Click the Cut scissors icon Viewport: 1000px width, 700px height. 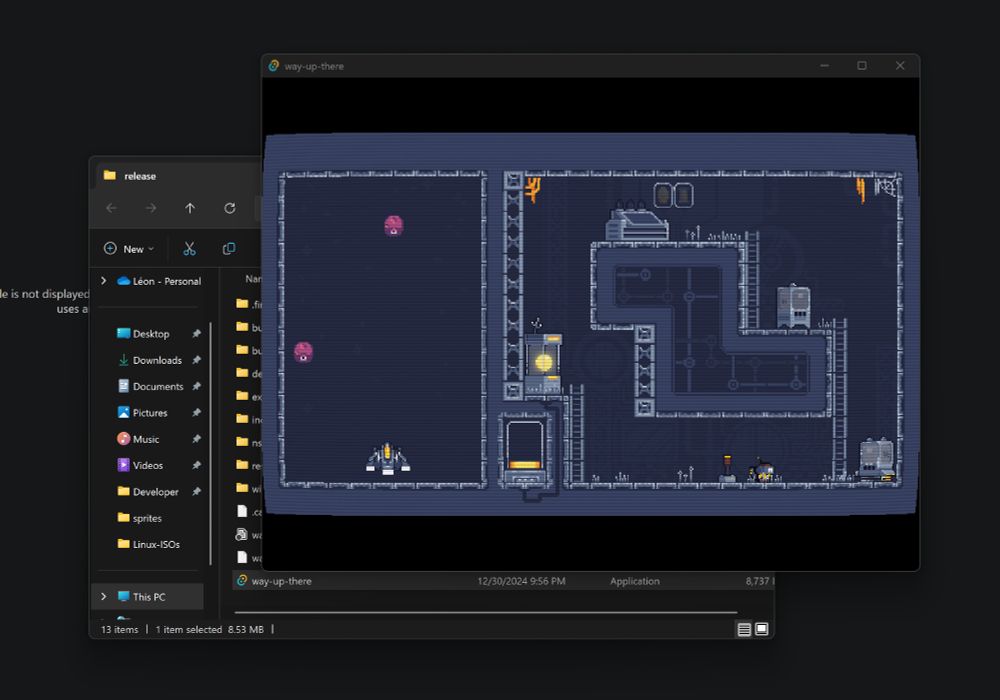coord(189,249)
